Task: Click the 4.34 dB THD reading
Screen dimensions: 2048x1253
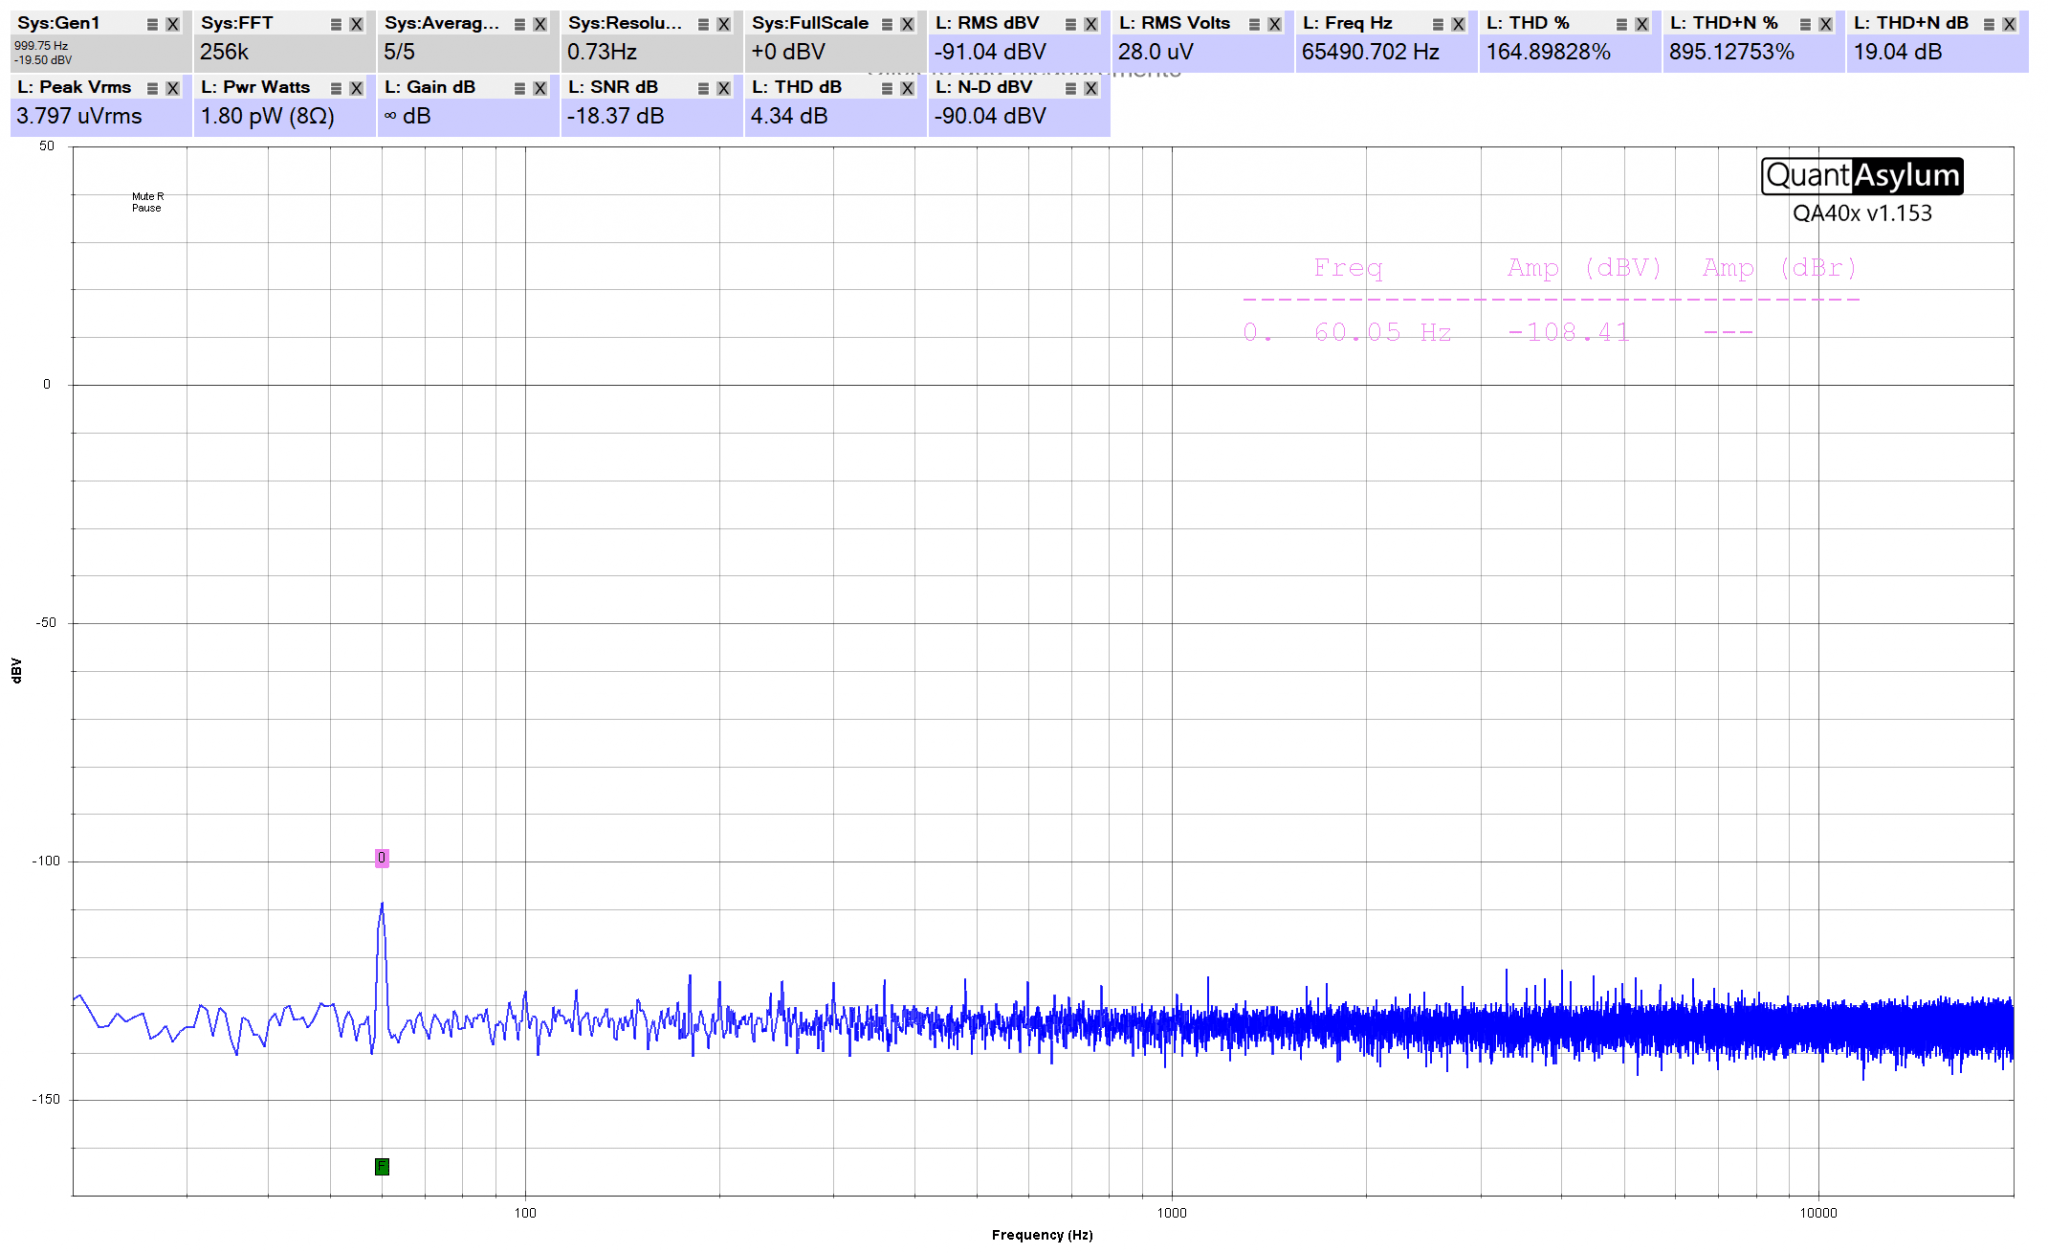Action: tap(789, 116)
